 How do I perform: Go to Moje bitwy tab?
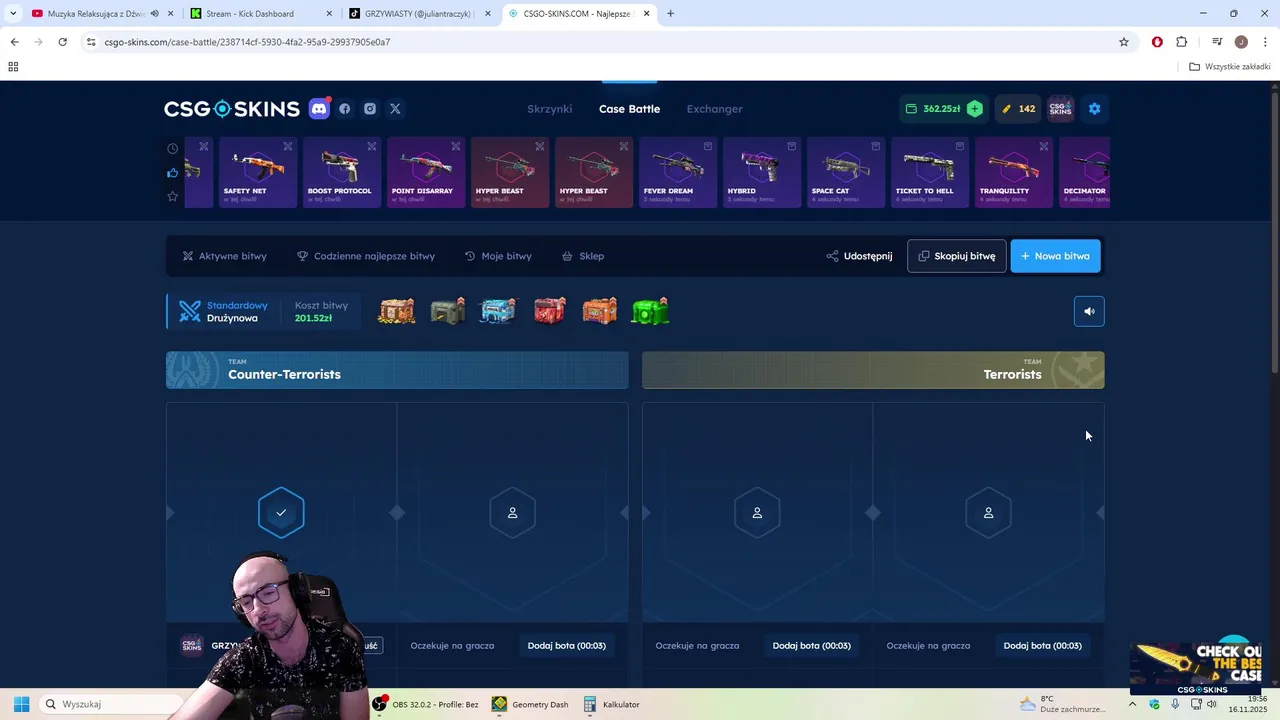pos(498,256)
